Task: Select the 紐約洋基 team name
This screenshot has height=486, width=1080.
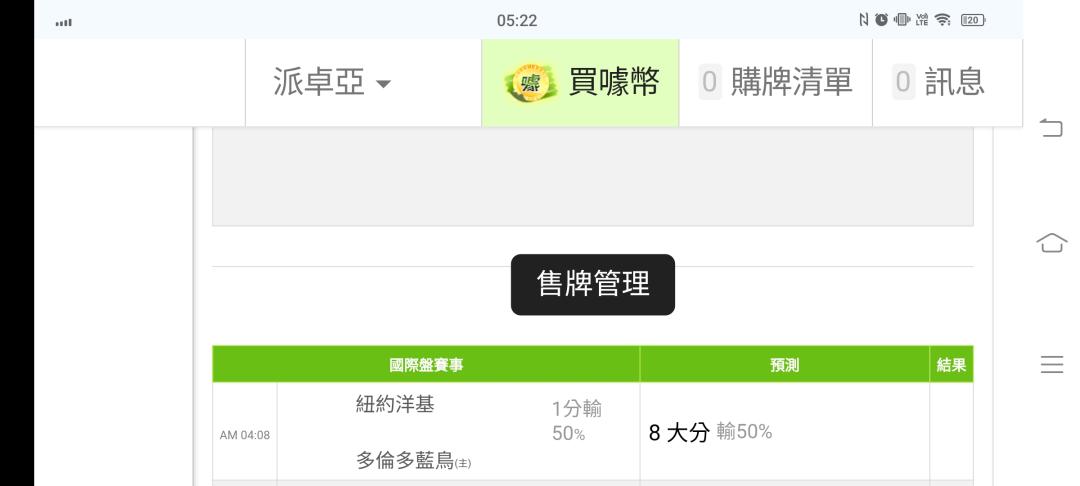Action: tap(395, 404)
